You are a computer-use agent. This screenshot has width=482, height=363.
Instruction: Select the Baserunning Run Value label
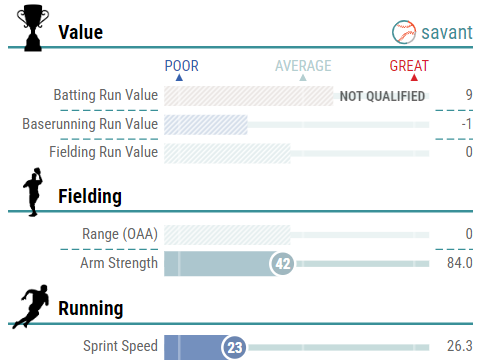(x=90, y=124)
